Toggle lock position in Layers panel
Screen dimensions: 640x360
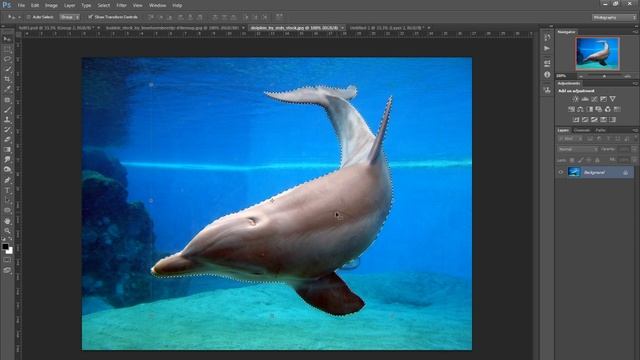[589, 160]
